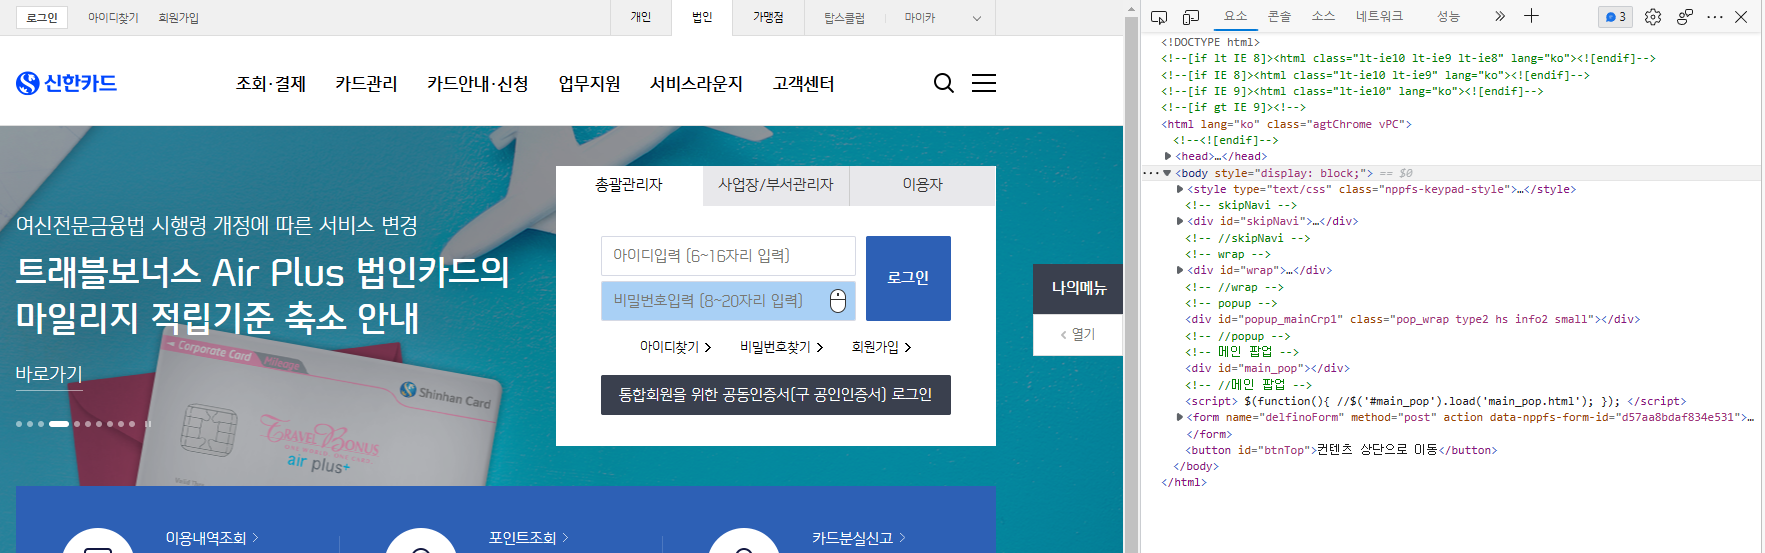Open the 마이카 link
The width and height of the screenshot is (1765, 553).
920,18
